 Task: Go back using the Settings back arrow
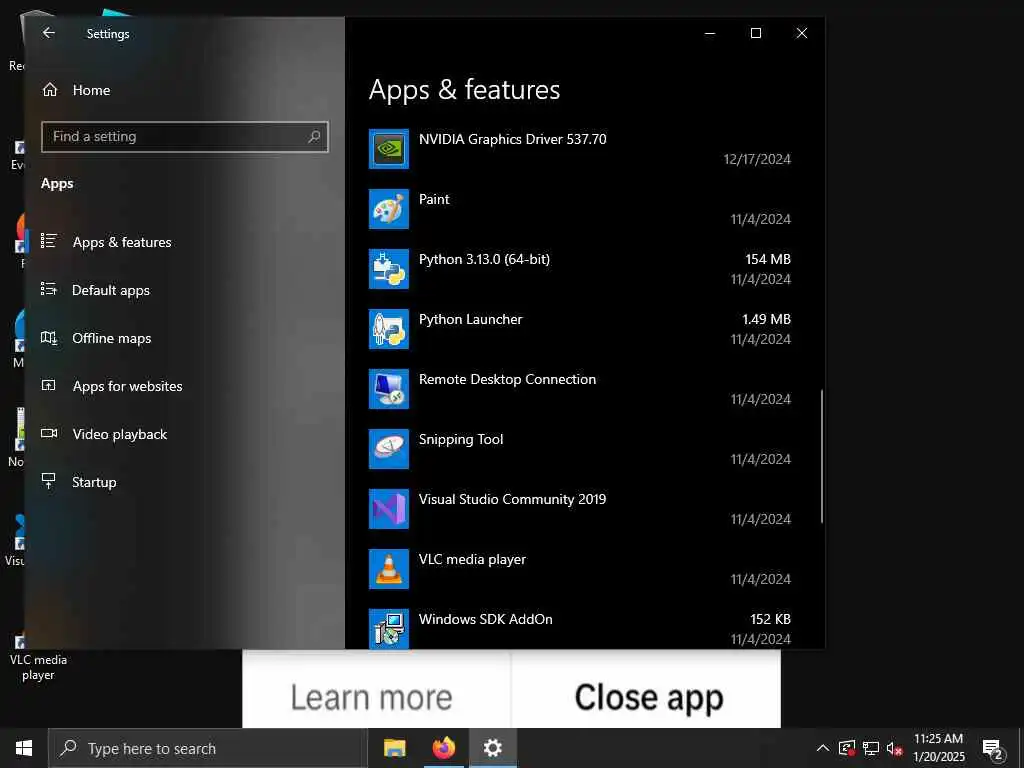click(49, 33)
